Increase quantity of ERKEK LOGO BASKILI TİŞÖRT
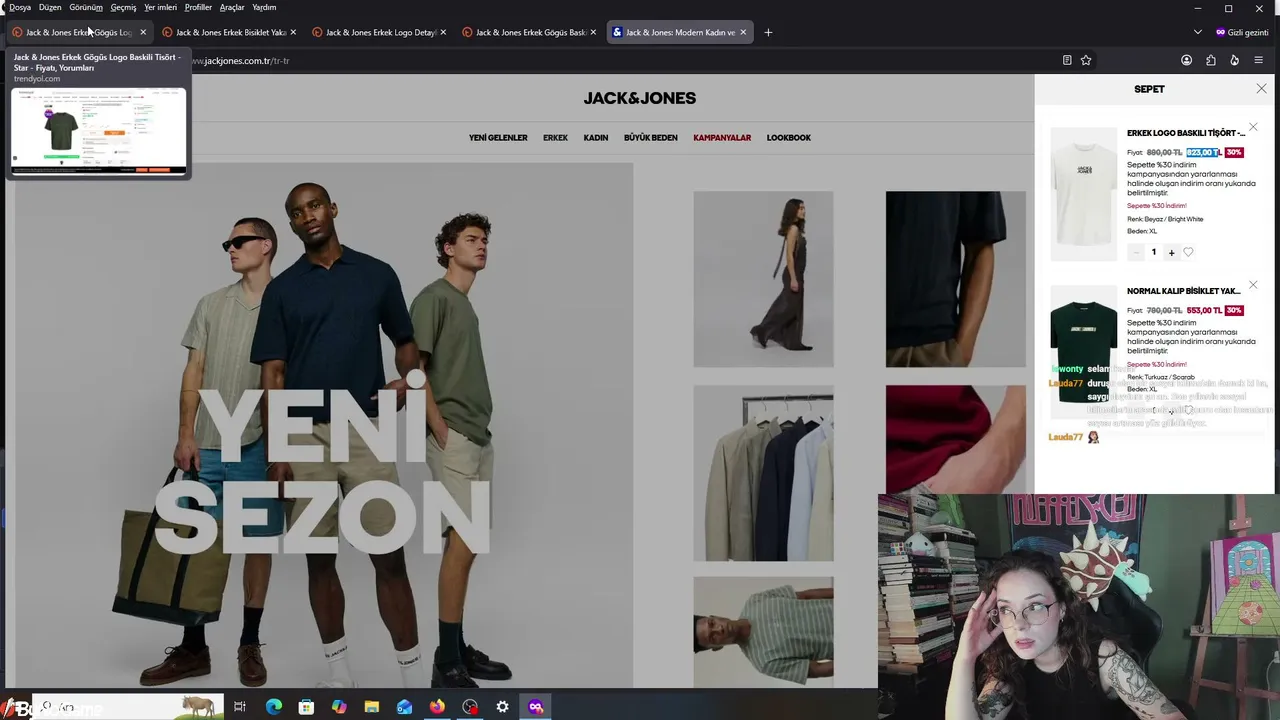This screenshot has height=720, width=1280. pos(1172,252)
